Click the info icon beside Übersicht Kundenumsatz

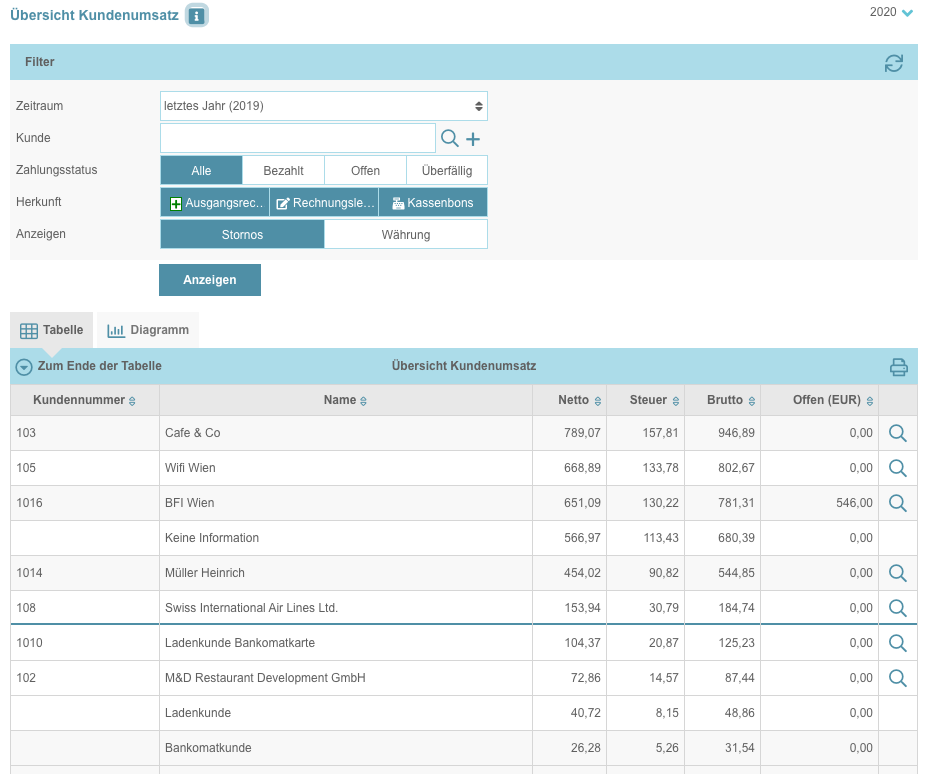(x=197, y=16)
